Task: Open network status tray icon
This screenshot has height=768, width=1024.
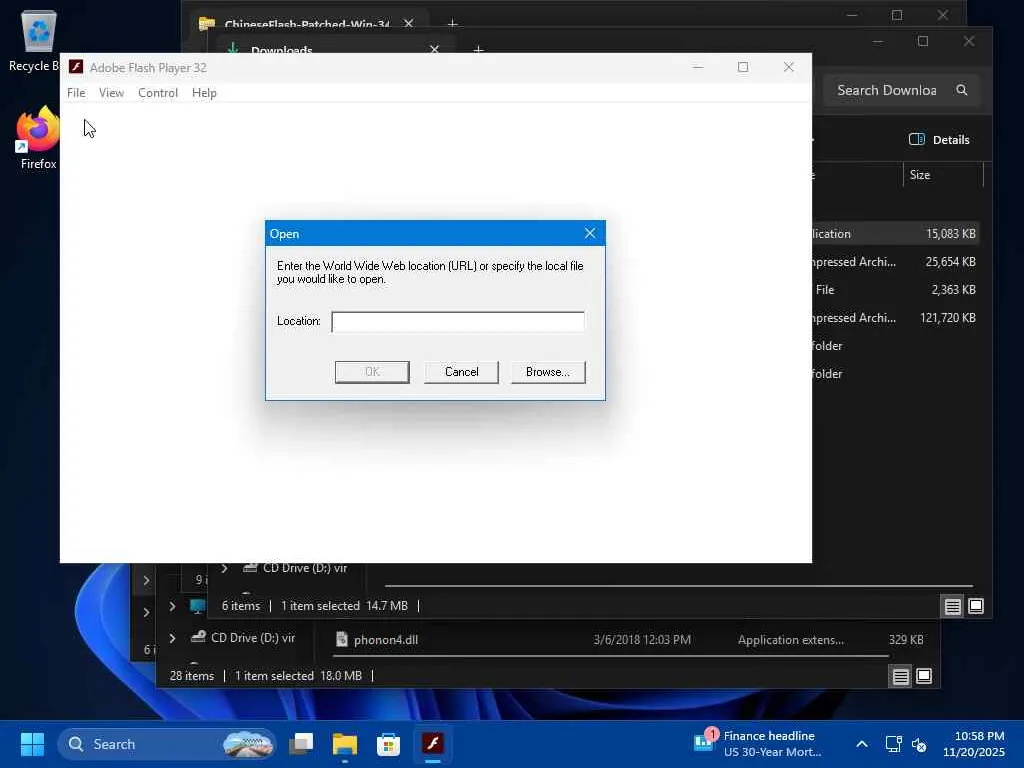Action: [893, 744]
